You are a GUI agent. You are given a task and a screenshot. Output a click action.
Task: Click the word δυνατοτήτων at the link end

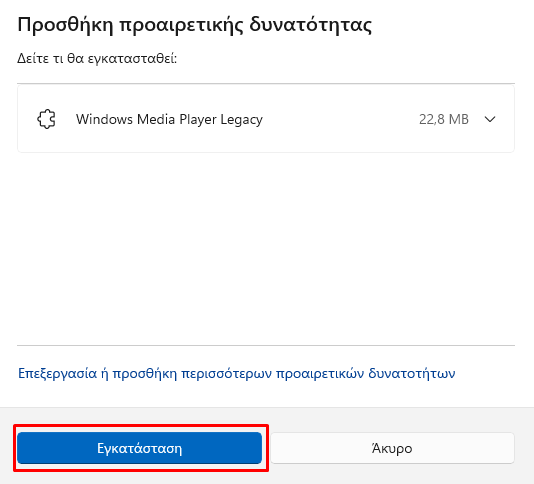pos(412,373)
